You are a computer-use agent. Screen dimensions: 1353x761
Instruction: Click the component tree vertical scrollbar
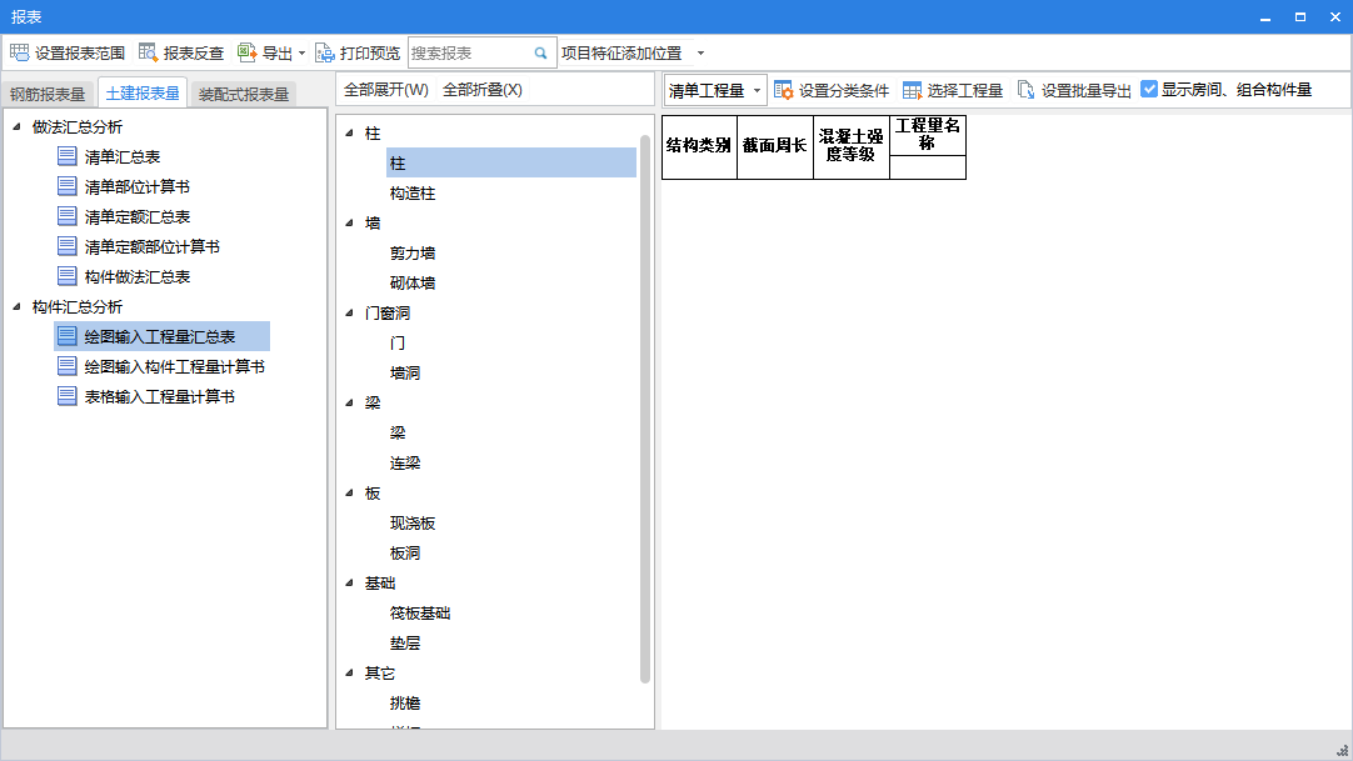click(x=645, y=410)
